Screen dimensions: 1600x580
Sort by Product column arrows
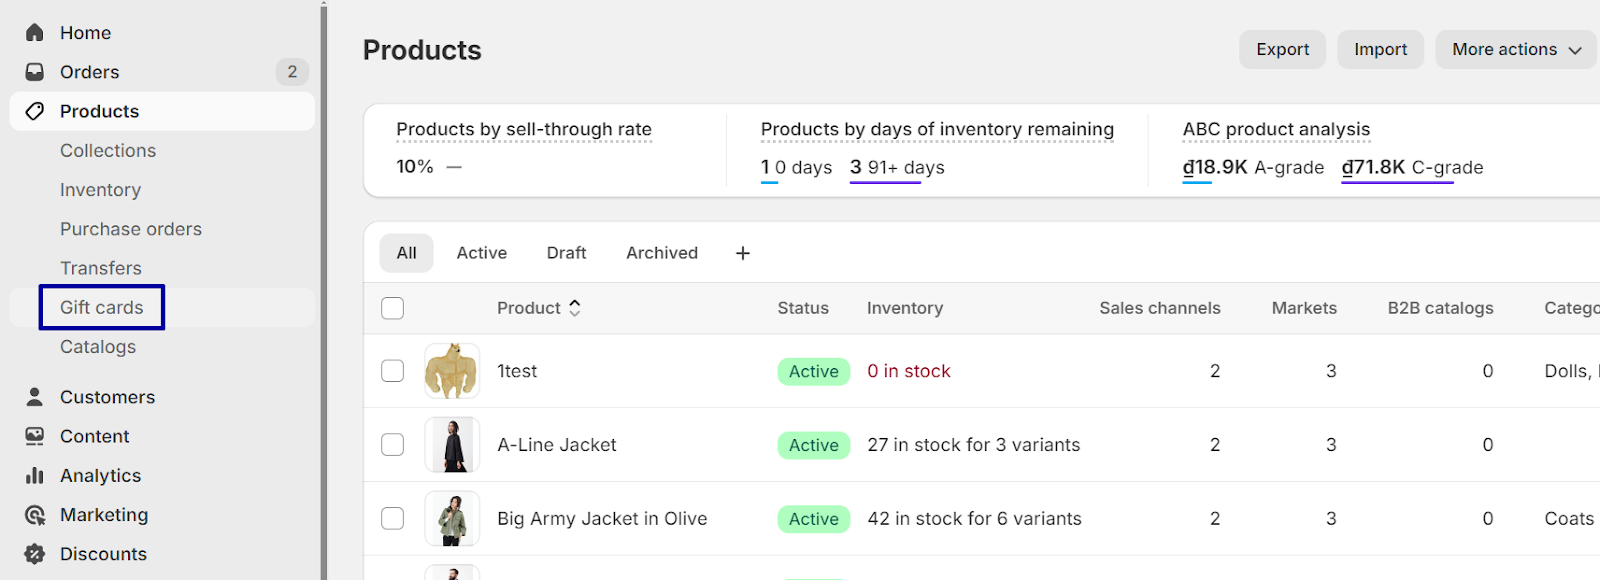tap(575, 308)
